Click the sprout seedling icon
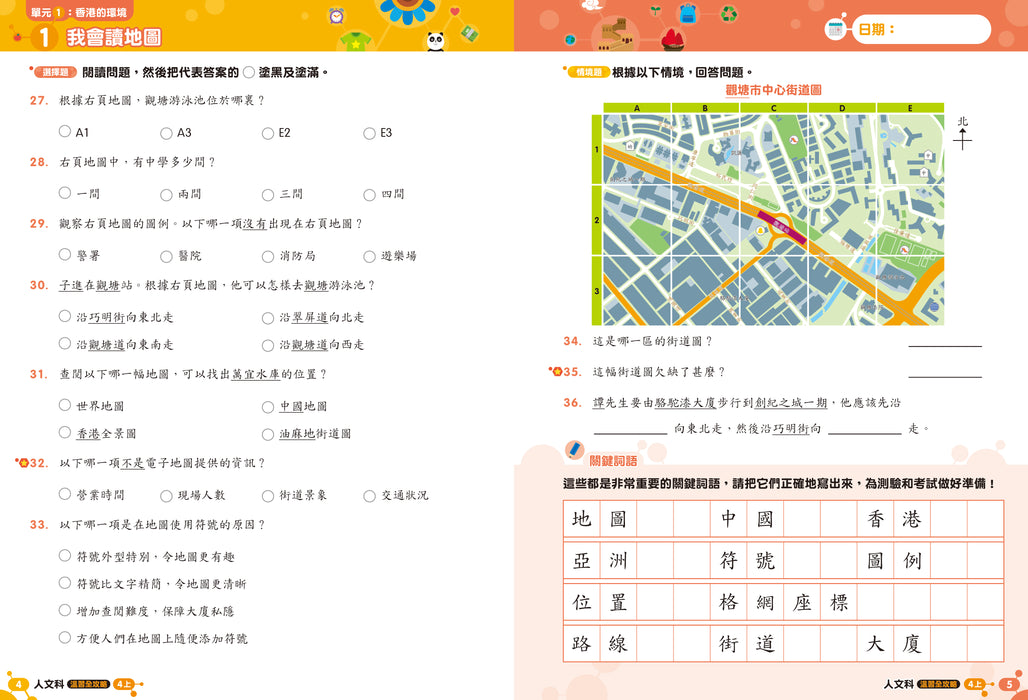 pos(655,10)
